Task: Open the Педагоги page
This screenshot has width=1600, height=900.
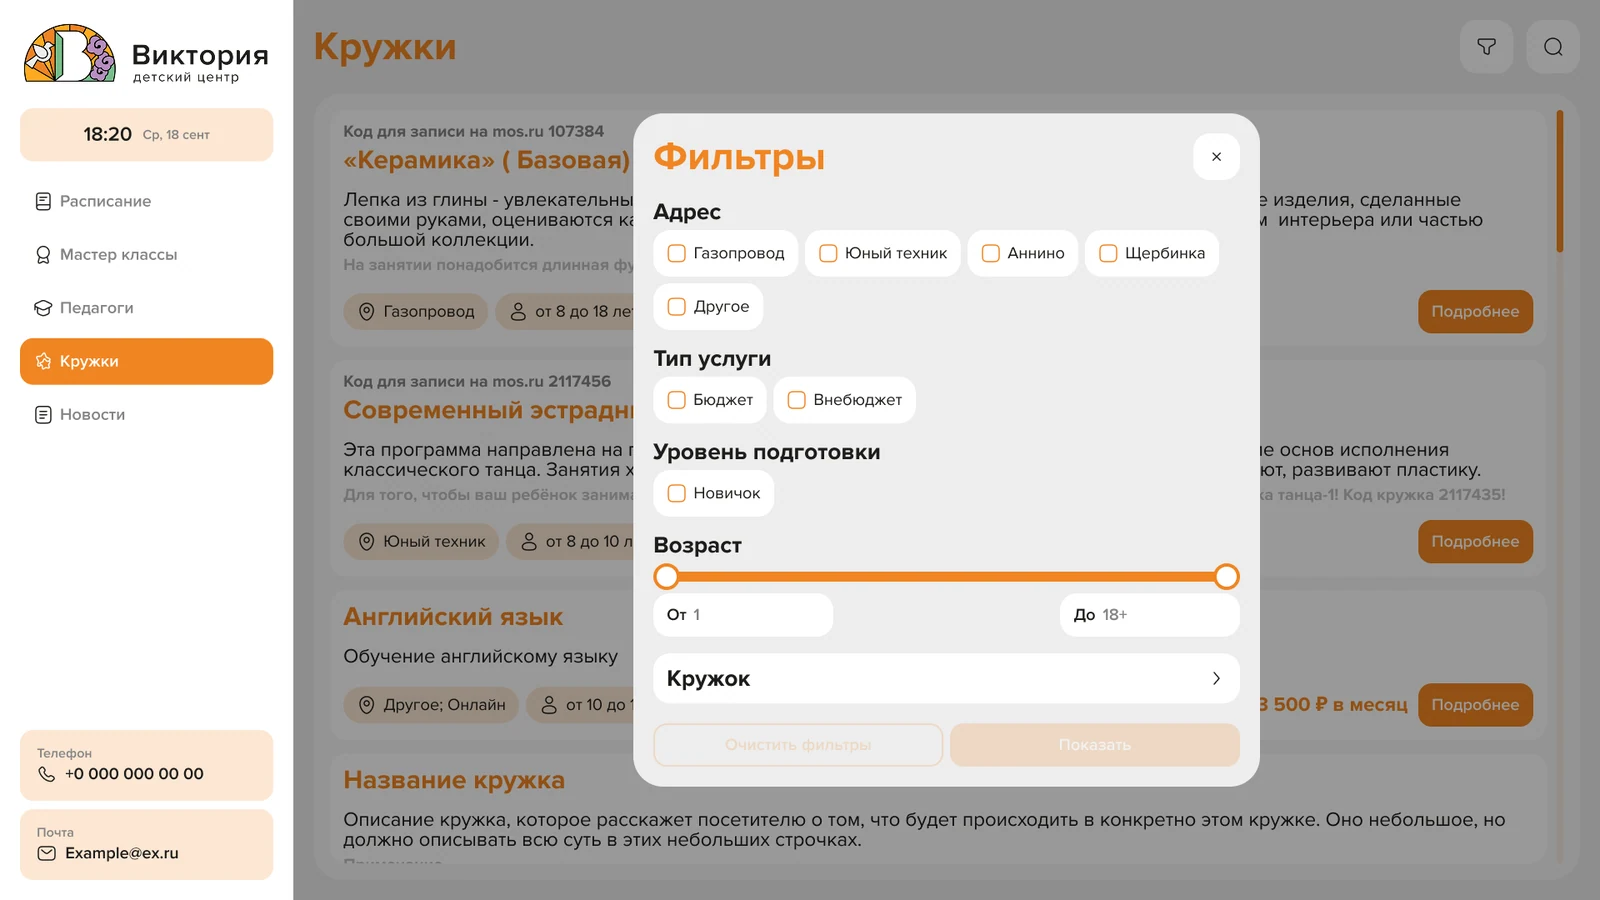Action: pyautogui.click(x=146, y=308)
